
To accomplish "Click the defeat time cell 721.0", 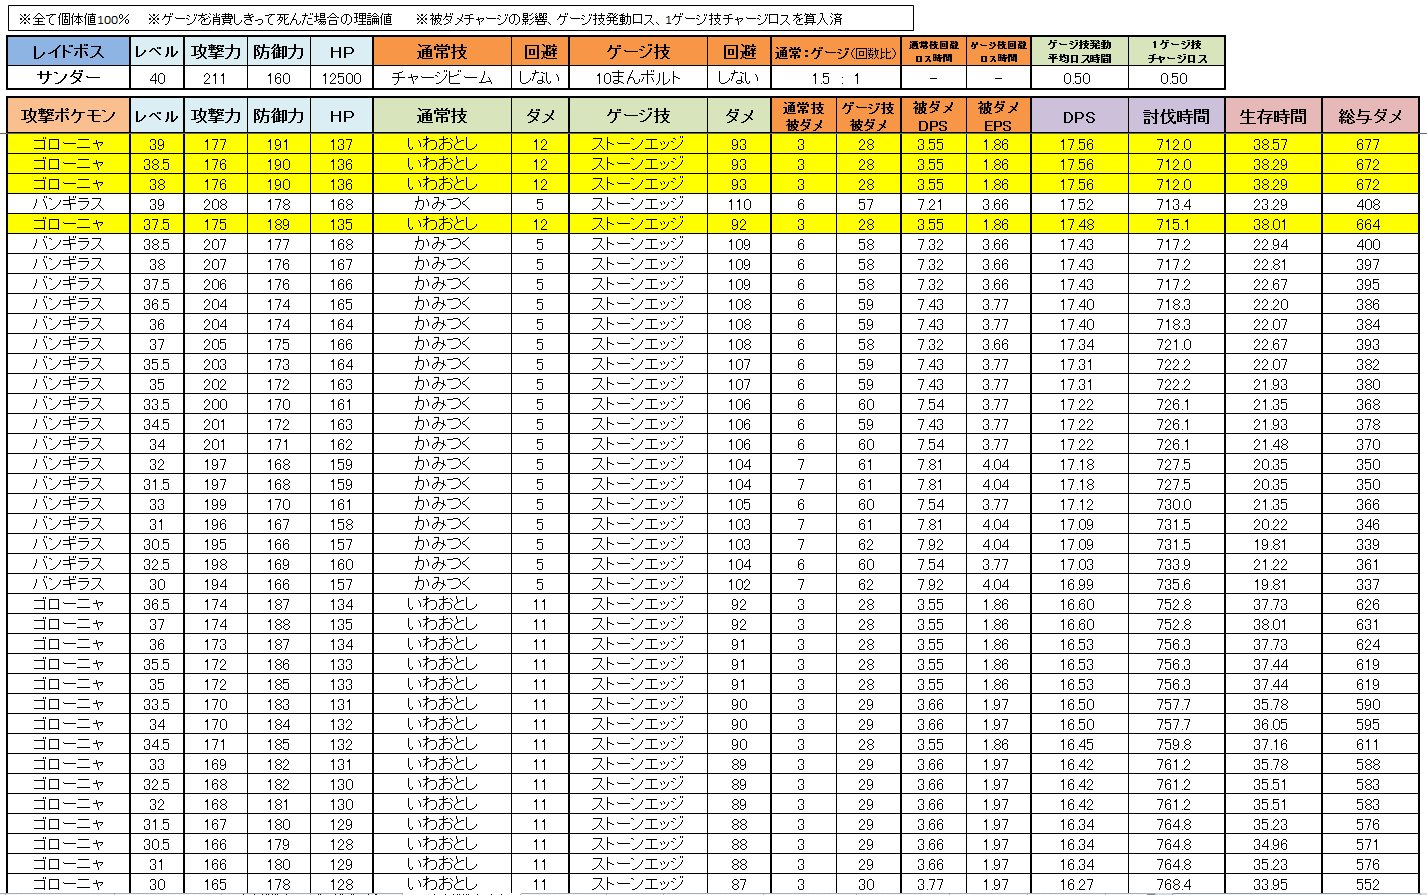I will 1176,344.
